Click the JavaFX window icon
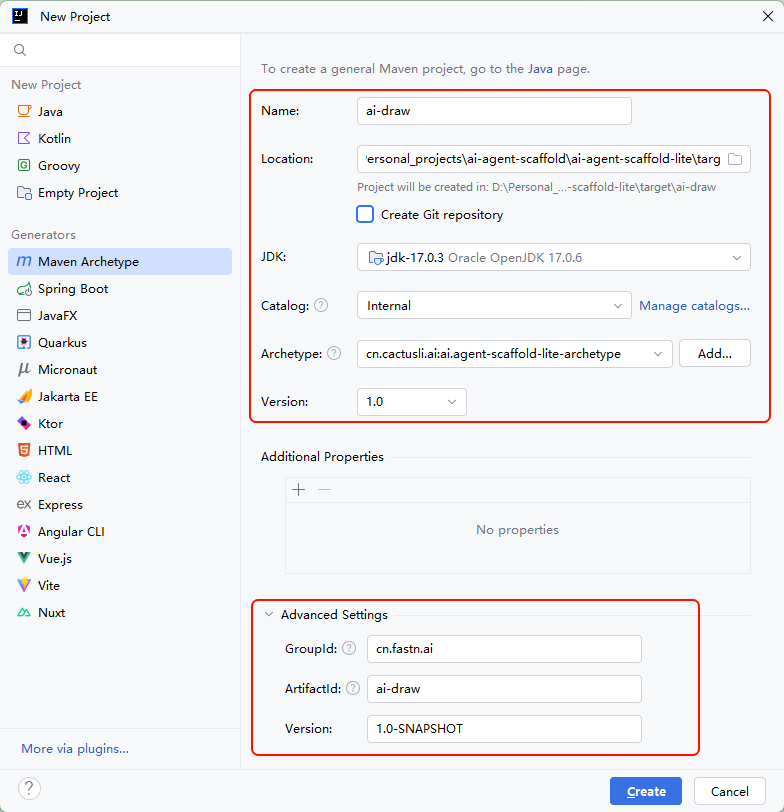Screen dimensions: 784x812 tap(24, 315)
